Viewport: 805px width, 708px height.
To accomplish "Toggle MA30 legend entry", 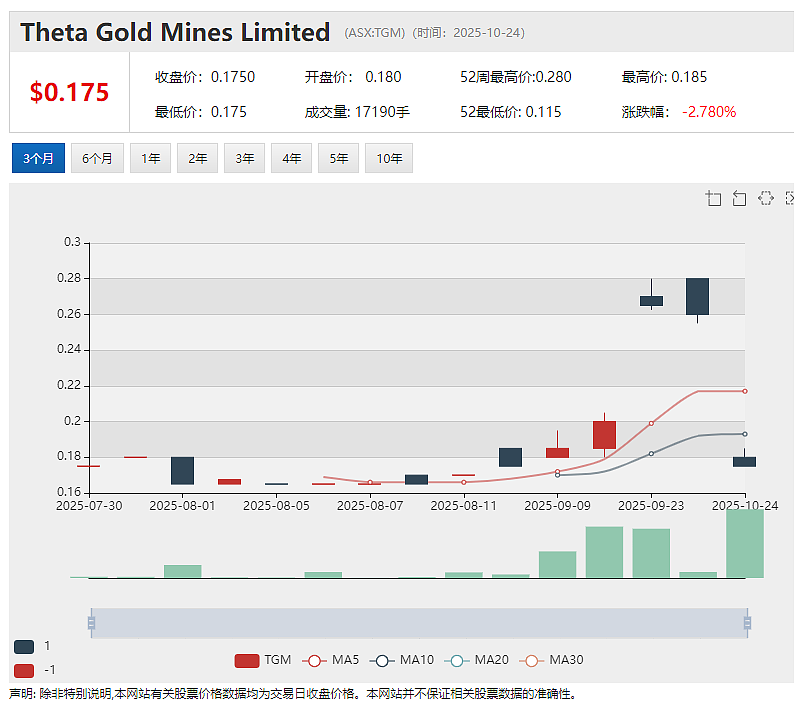I will click(x=551, y=660).
